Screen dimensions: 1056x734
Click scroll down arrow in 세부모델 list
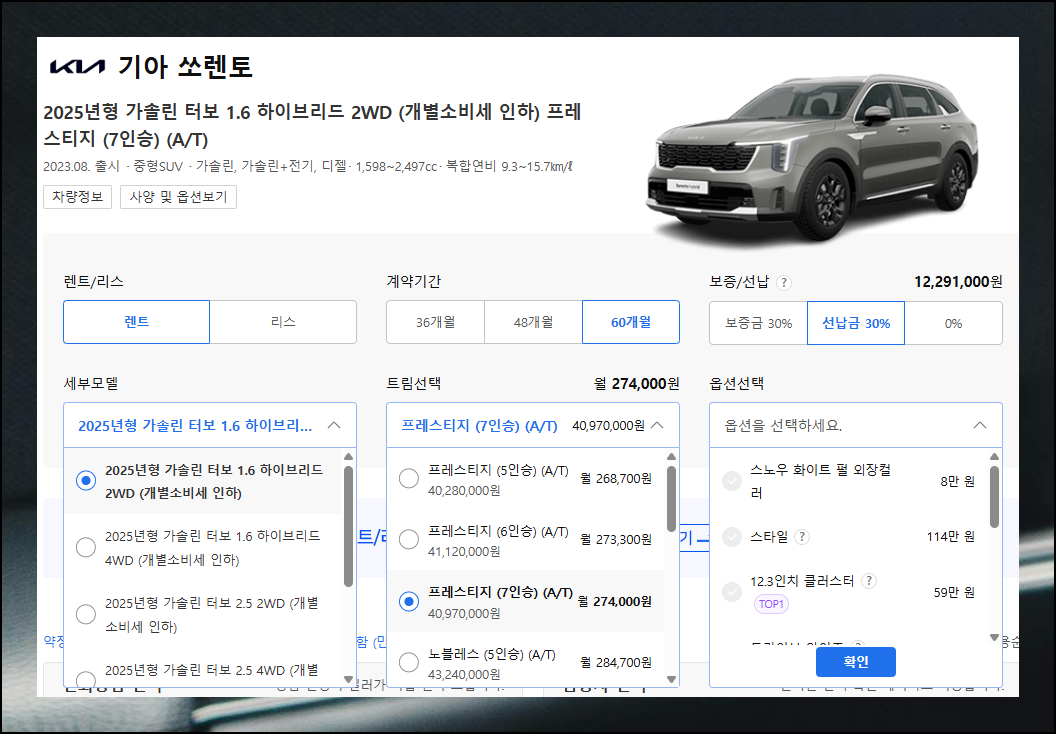coord(348,679)
